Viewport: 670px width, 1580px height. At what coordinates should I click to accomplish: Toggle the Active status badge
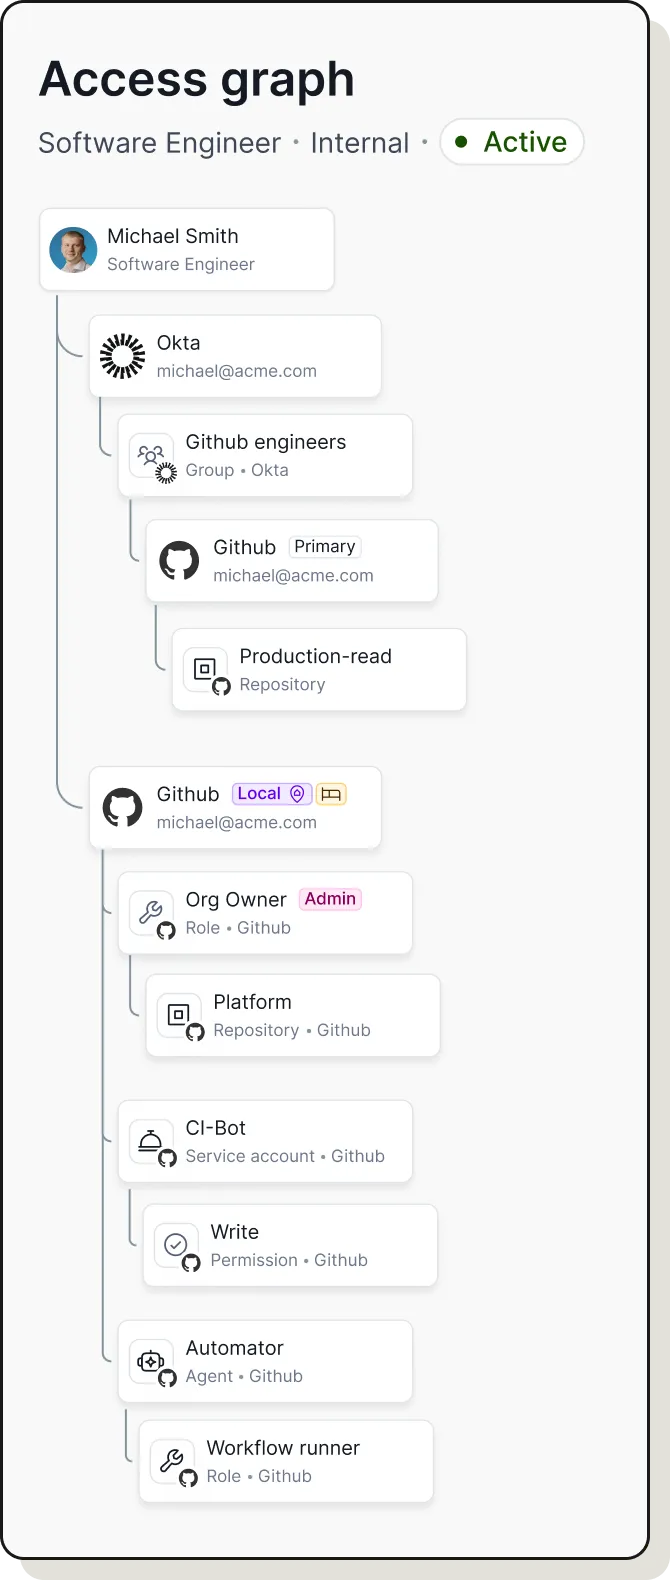[512, 141]
